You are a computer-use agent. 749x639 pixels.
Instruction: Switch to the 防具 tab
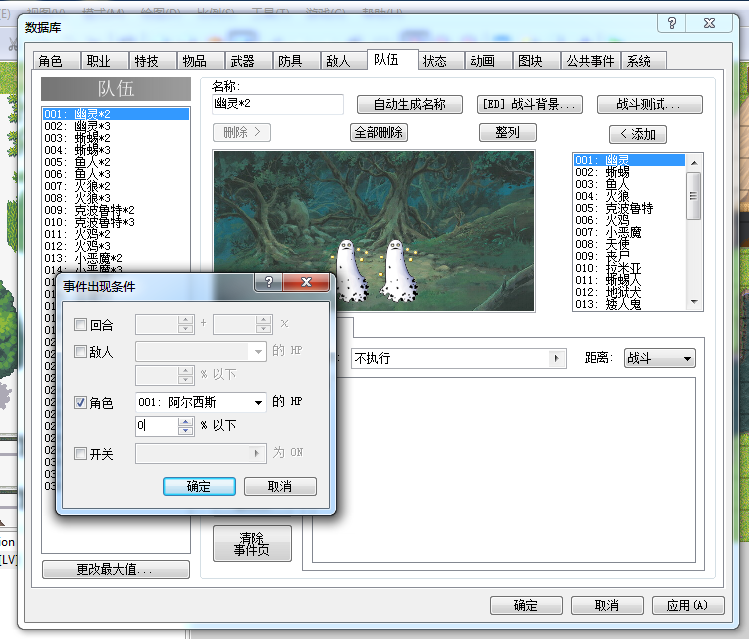pos(296,61)
